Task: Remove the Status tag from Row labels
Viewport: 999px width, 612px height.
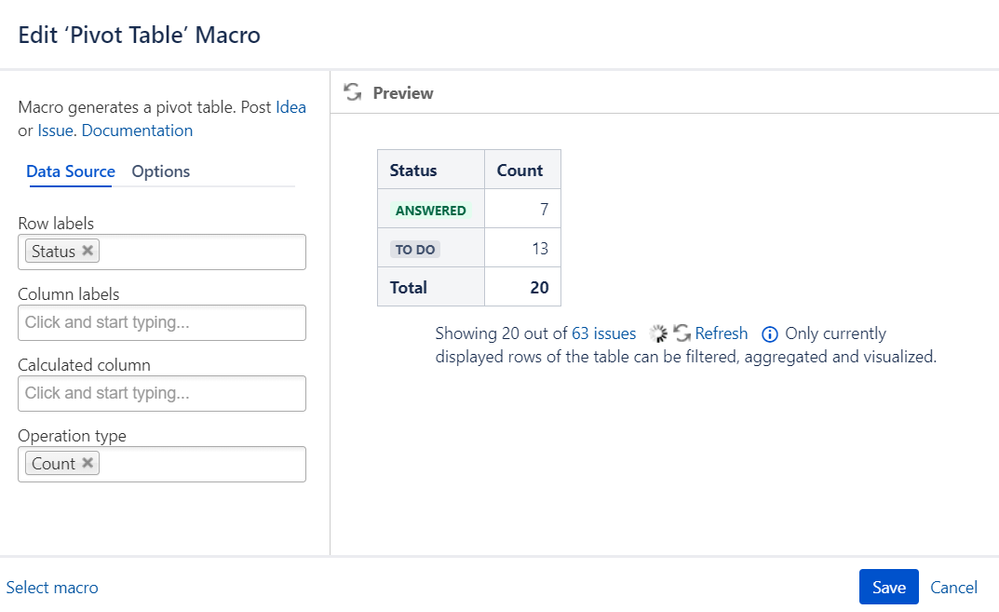Action: pyautogui.click(x=88, y=251)
